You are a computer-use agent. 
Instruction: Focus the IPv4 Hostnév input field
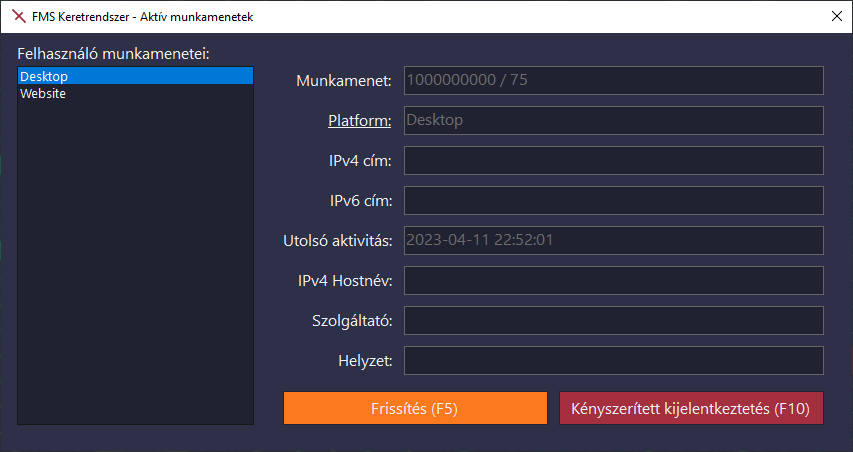point(613,281)
